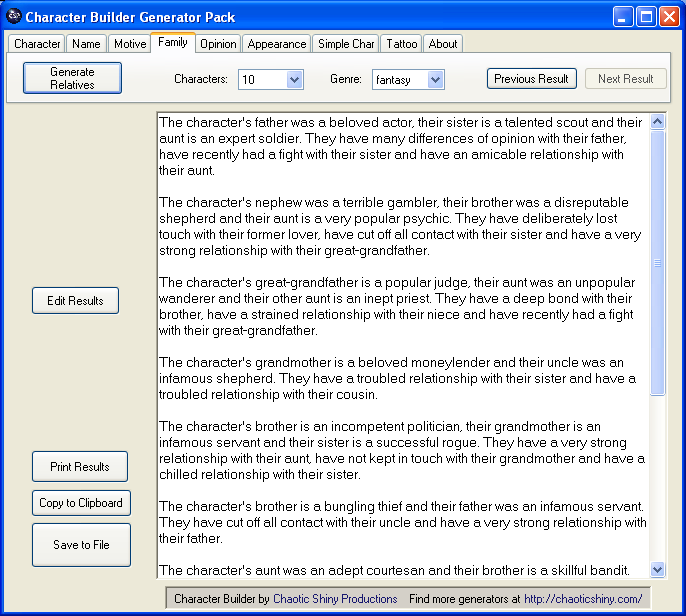Go to the Motive tab
Screen dimensions: 686x616
(130, 44)
